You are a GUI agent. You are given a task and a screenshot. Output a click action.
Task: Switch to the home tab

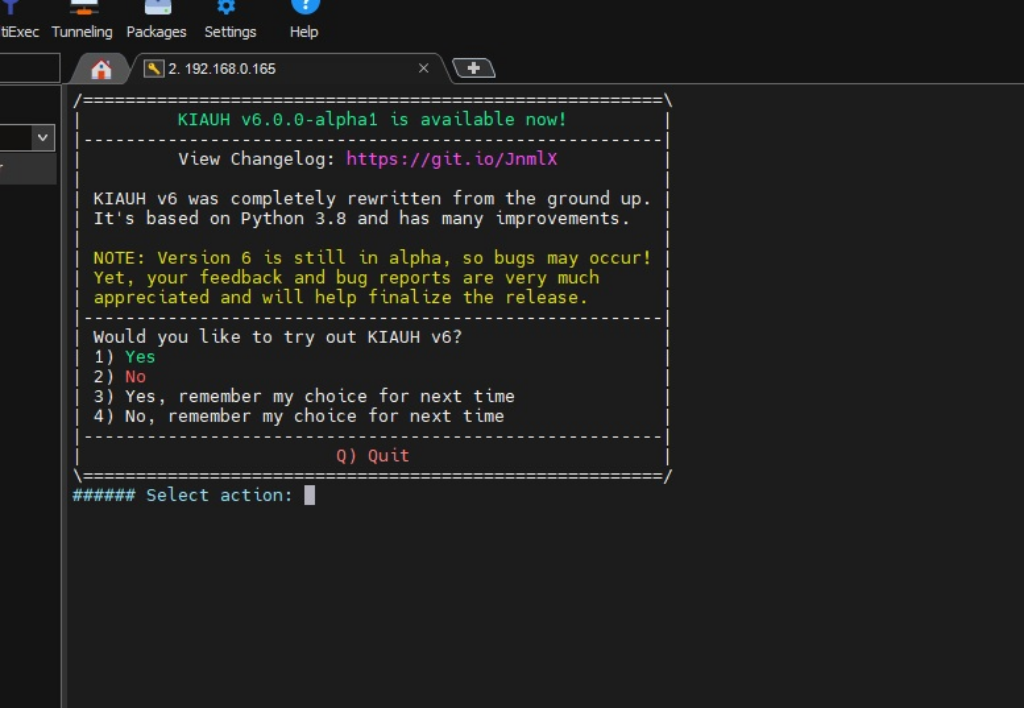[101, 69]
